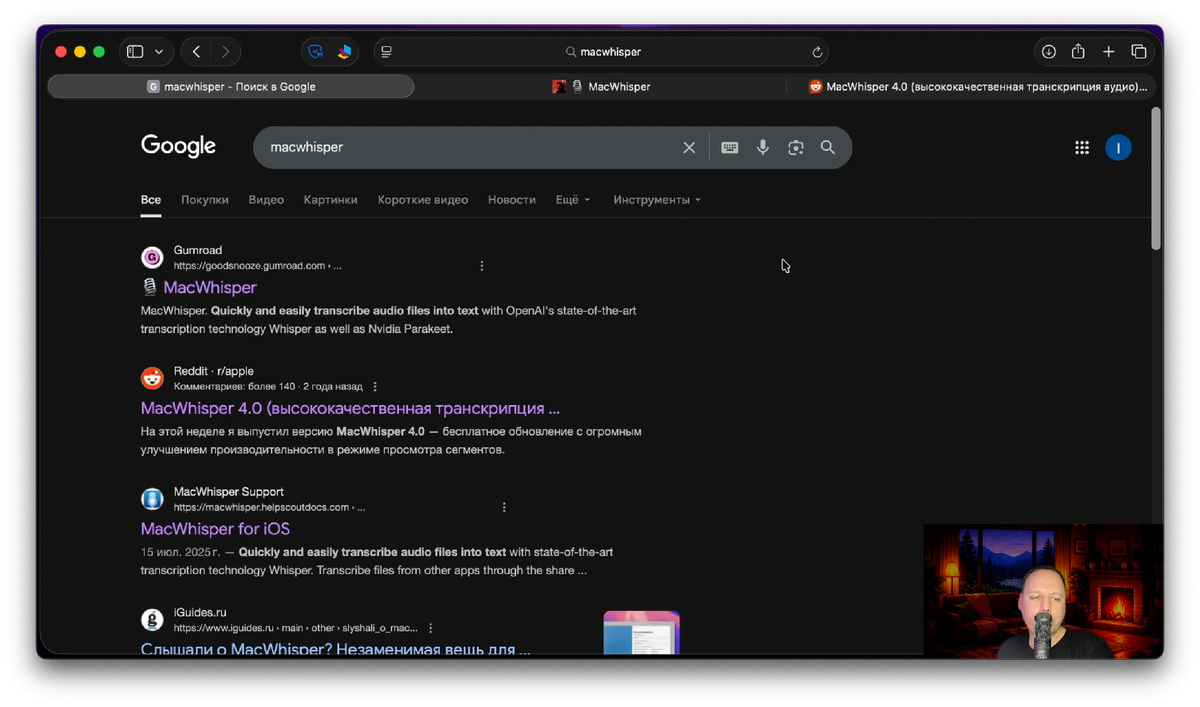Open Google Lens search by image
This screenshot has width=1200, height=707.
[795, 147]
